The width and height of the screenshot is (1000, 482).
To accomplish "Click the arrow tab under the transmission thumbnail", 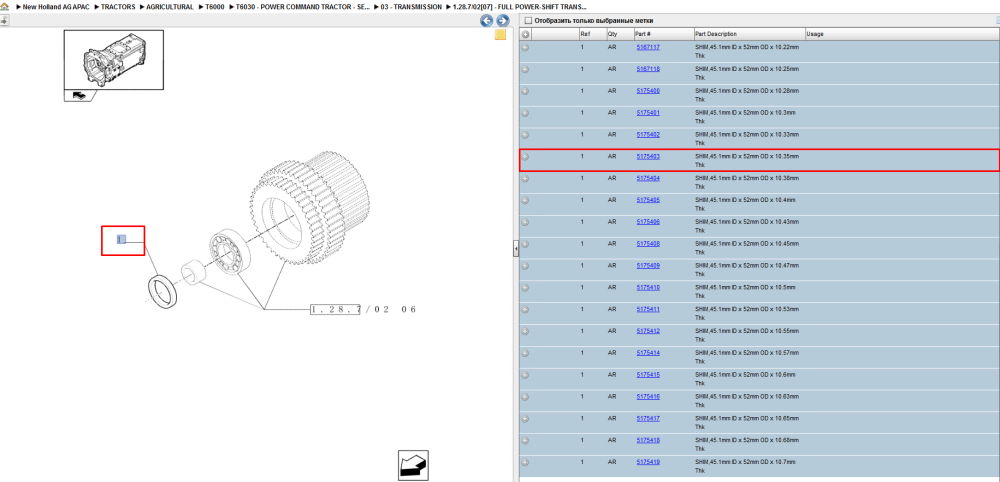I will pos(79,96).
